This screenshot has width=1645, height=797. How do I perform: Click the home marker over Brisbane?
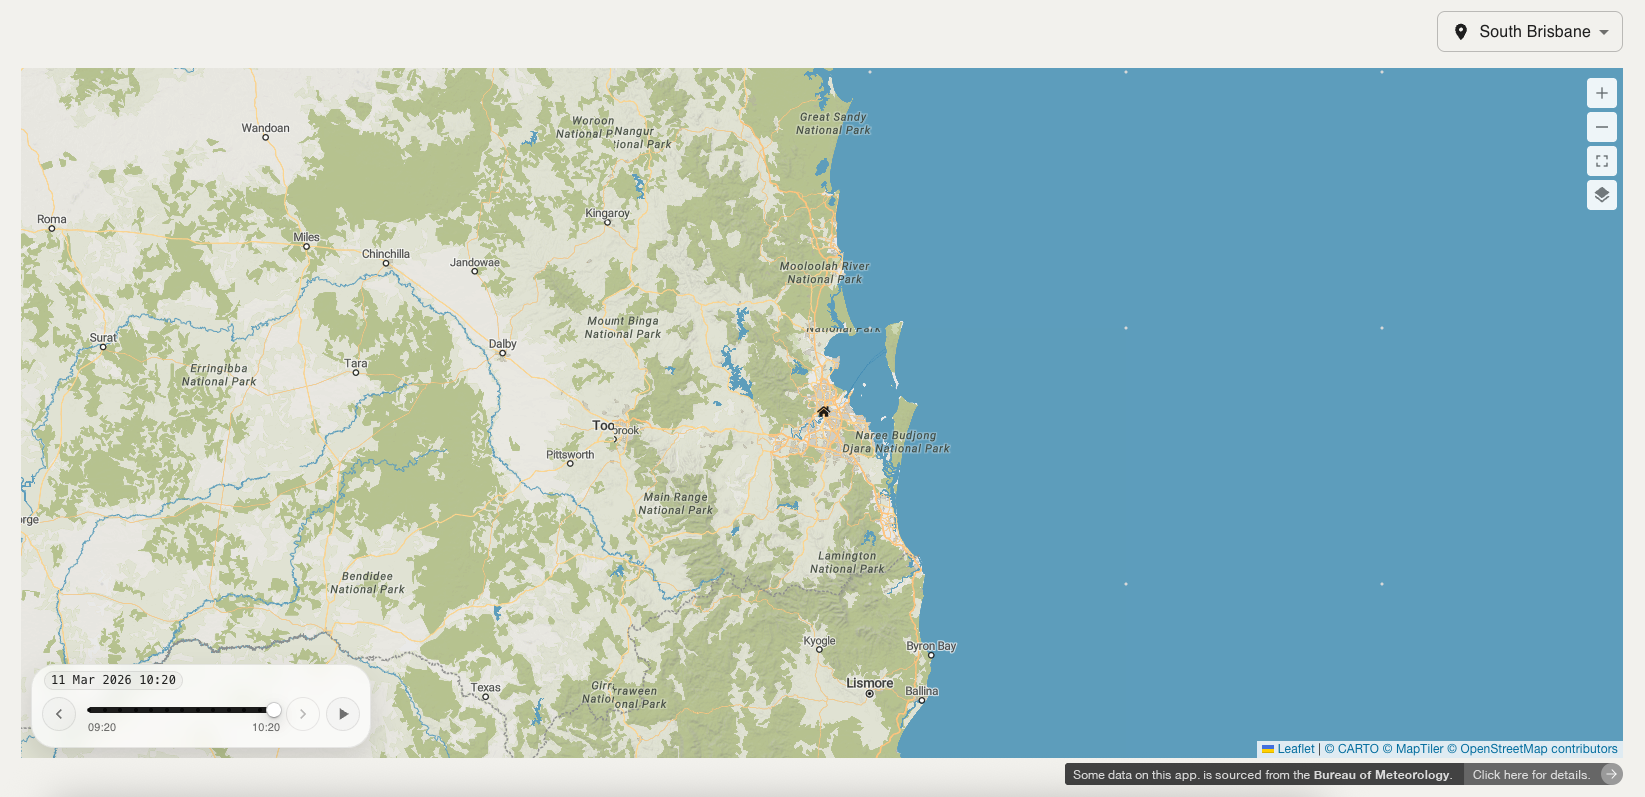tap(823, 412)
